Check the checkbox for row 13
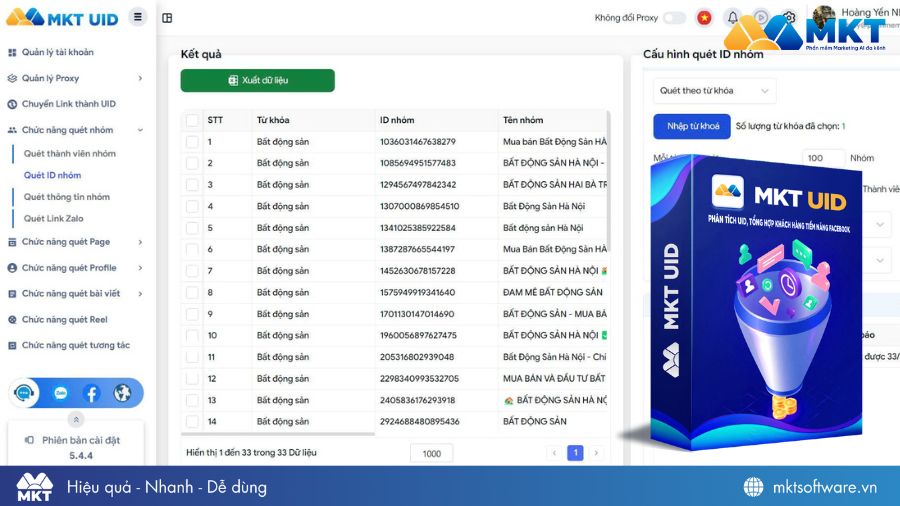 (x=192, y=400)
